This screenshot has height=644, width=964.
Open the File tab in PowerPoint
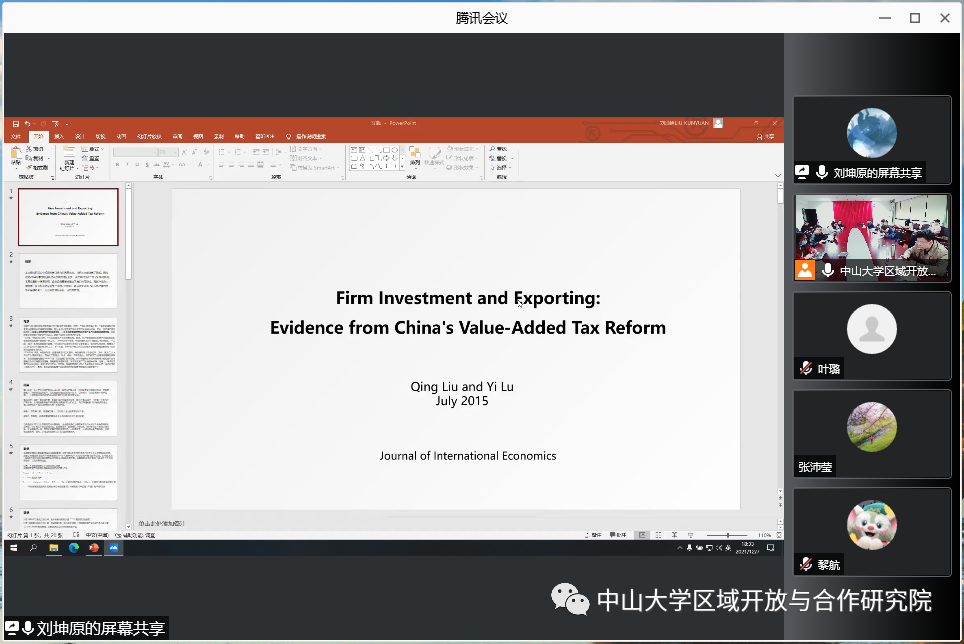(15, 136)
